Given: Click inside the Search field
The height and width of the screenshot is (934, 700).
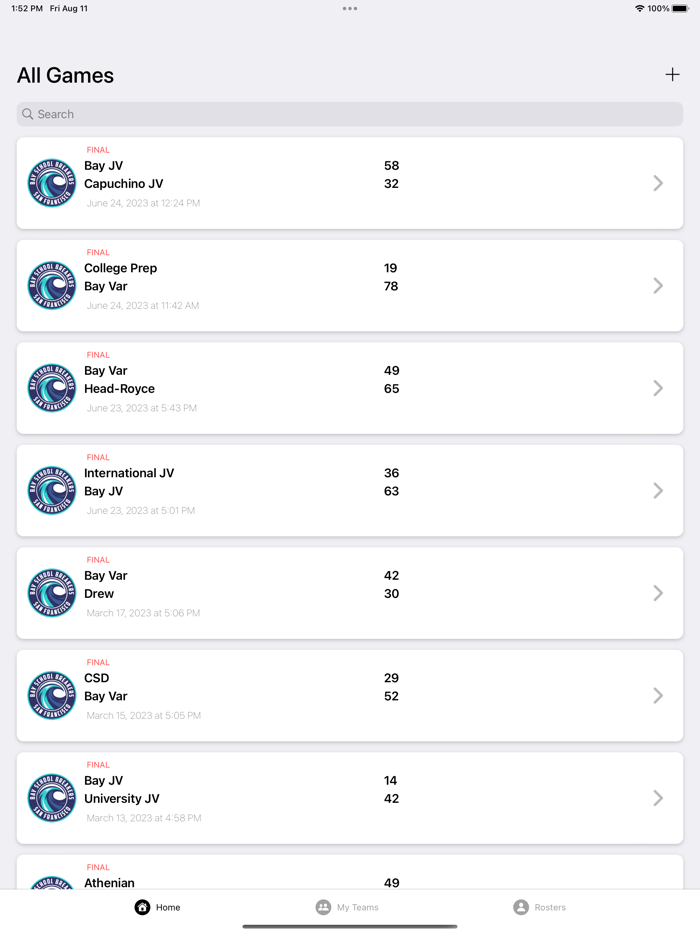Looking at the screenshot, I should [350, 114].
